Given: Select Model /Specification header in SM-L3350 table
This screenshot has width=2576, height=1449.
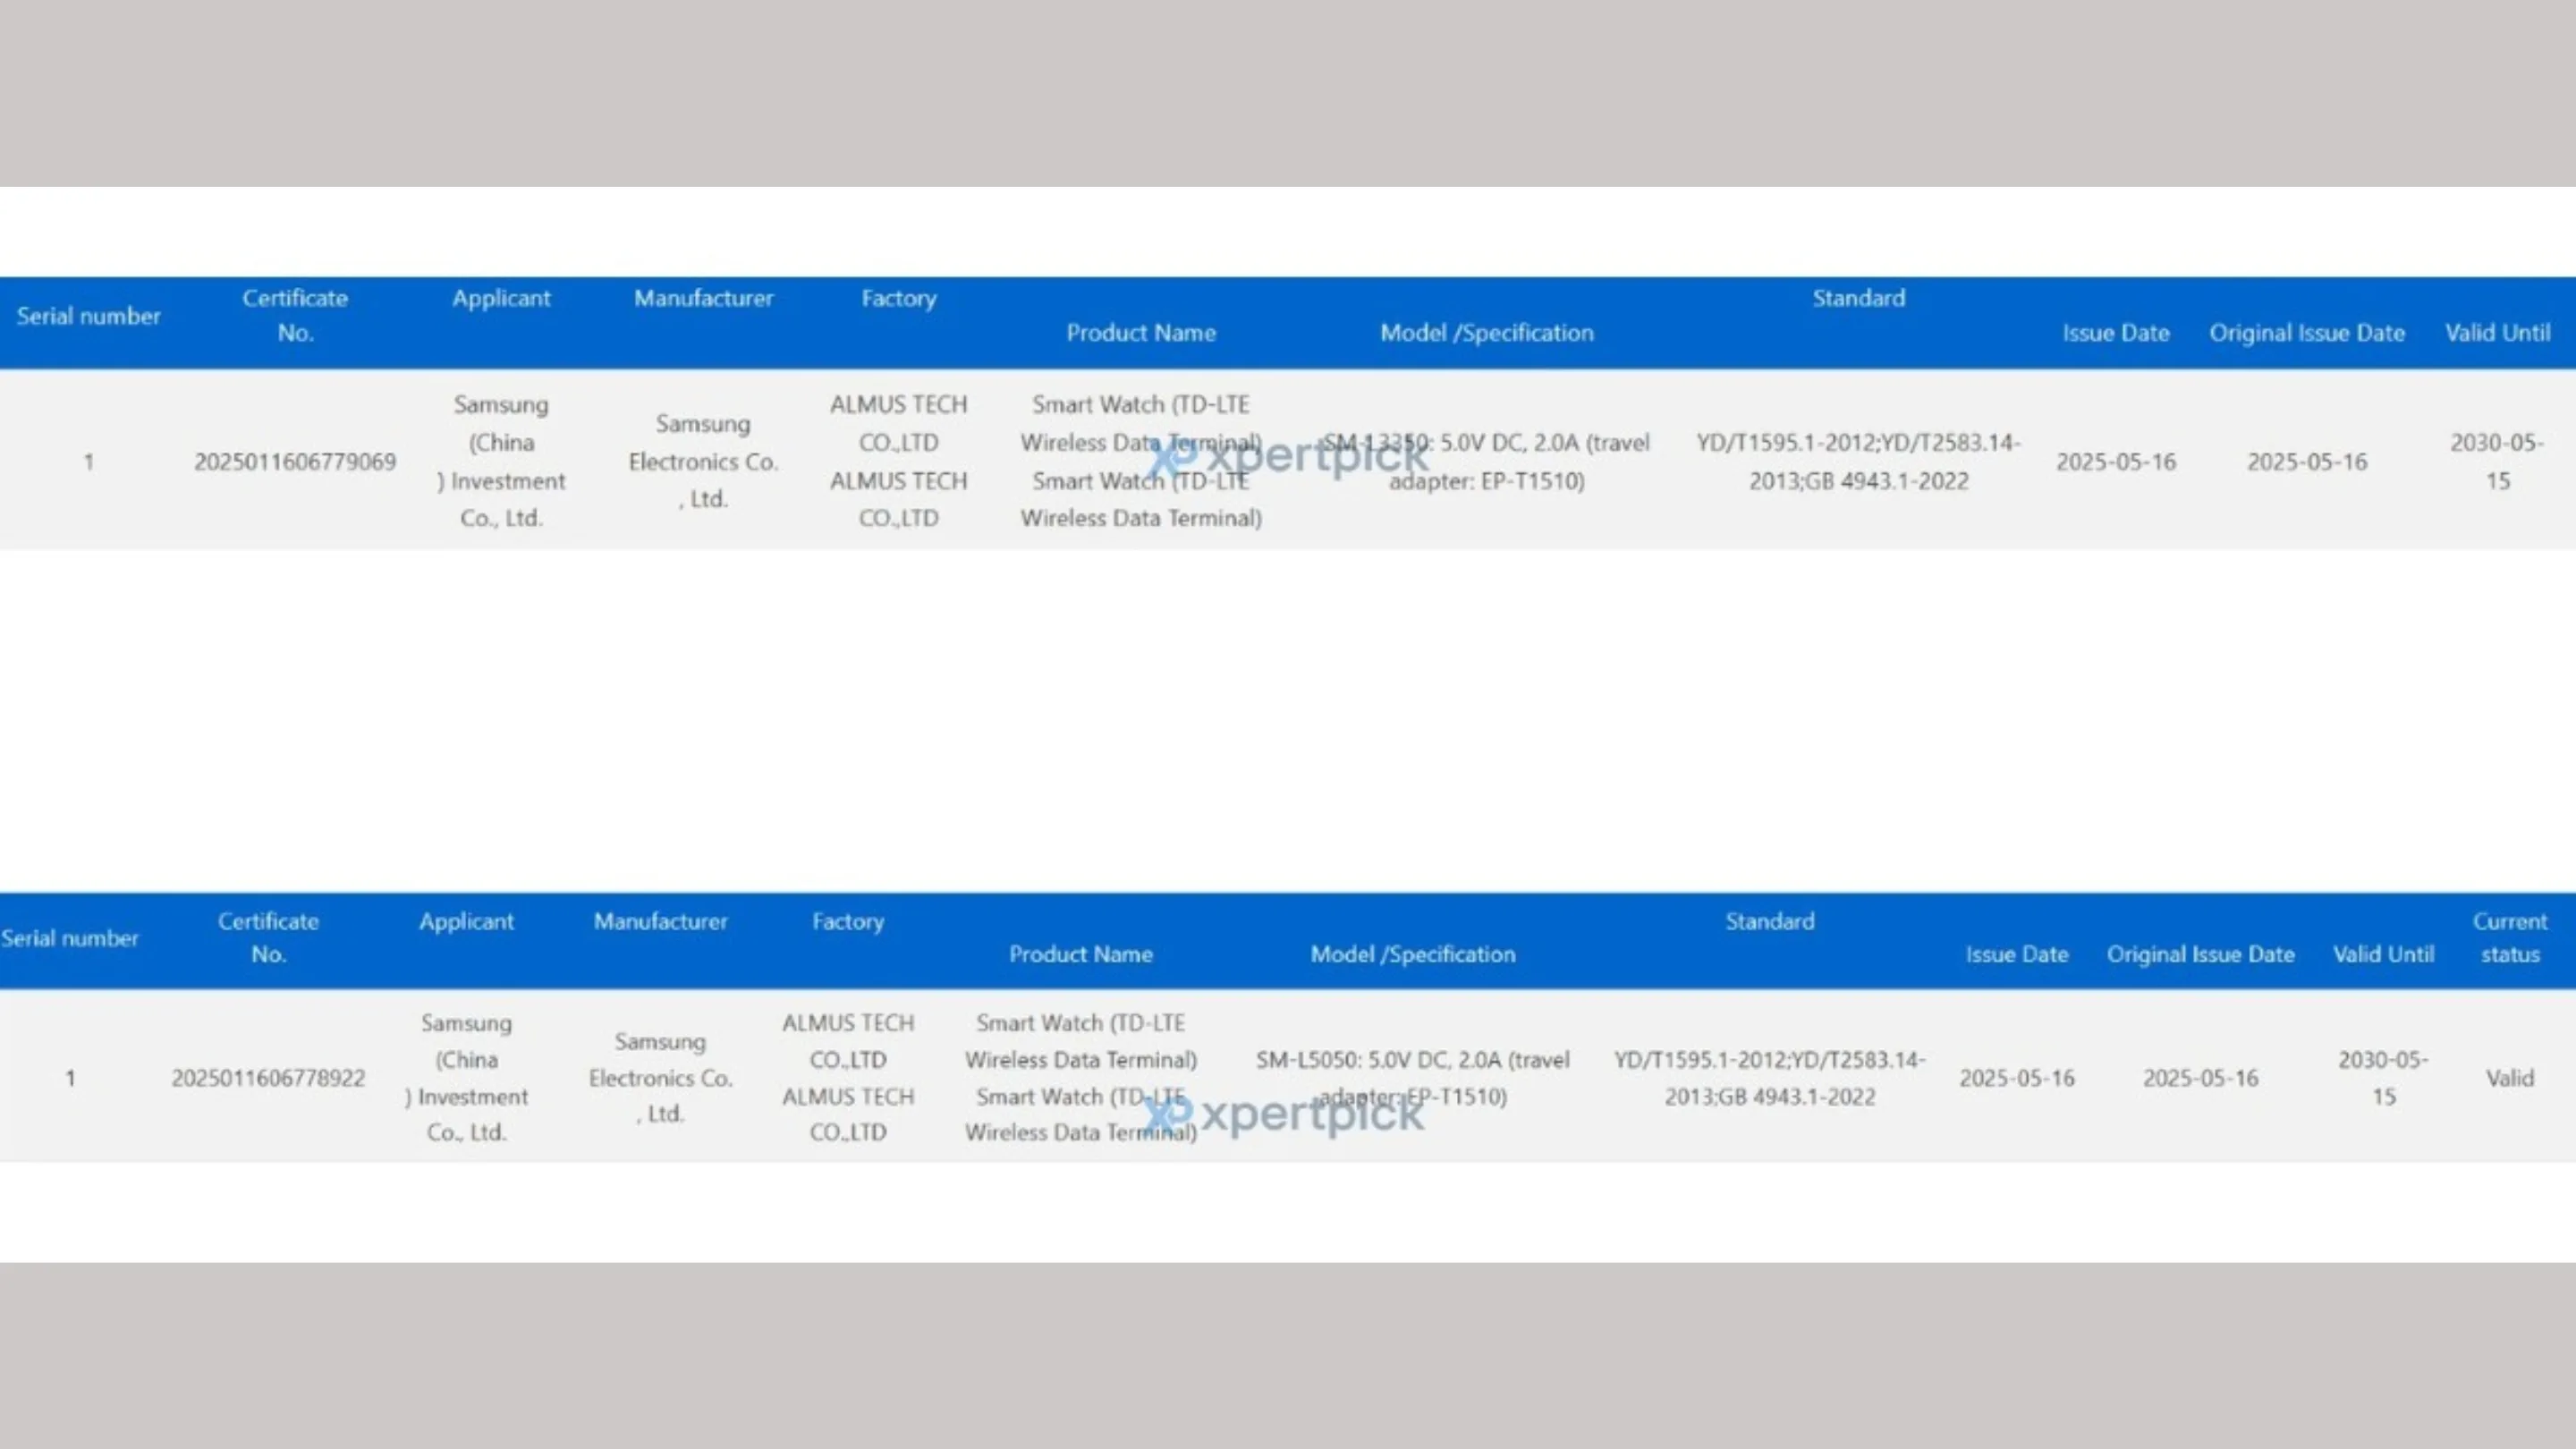Looking at the screenshot, I should point(1487,333).
